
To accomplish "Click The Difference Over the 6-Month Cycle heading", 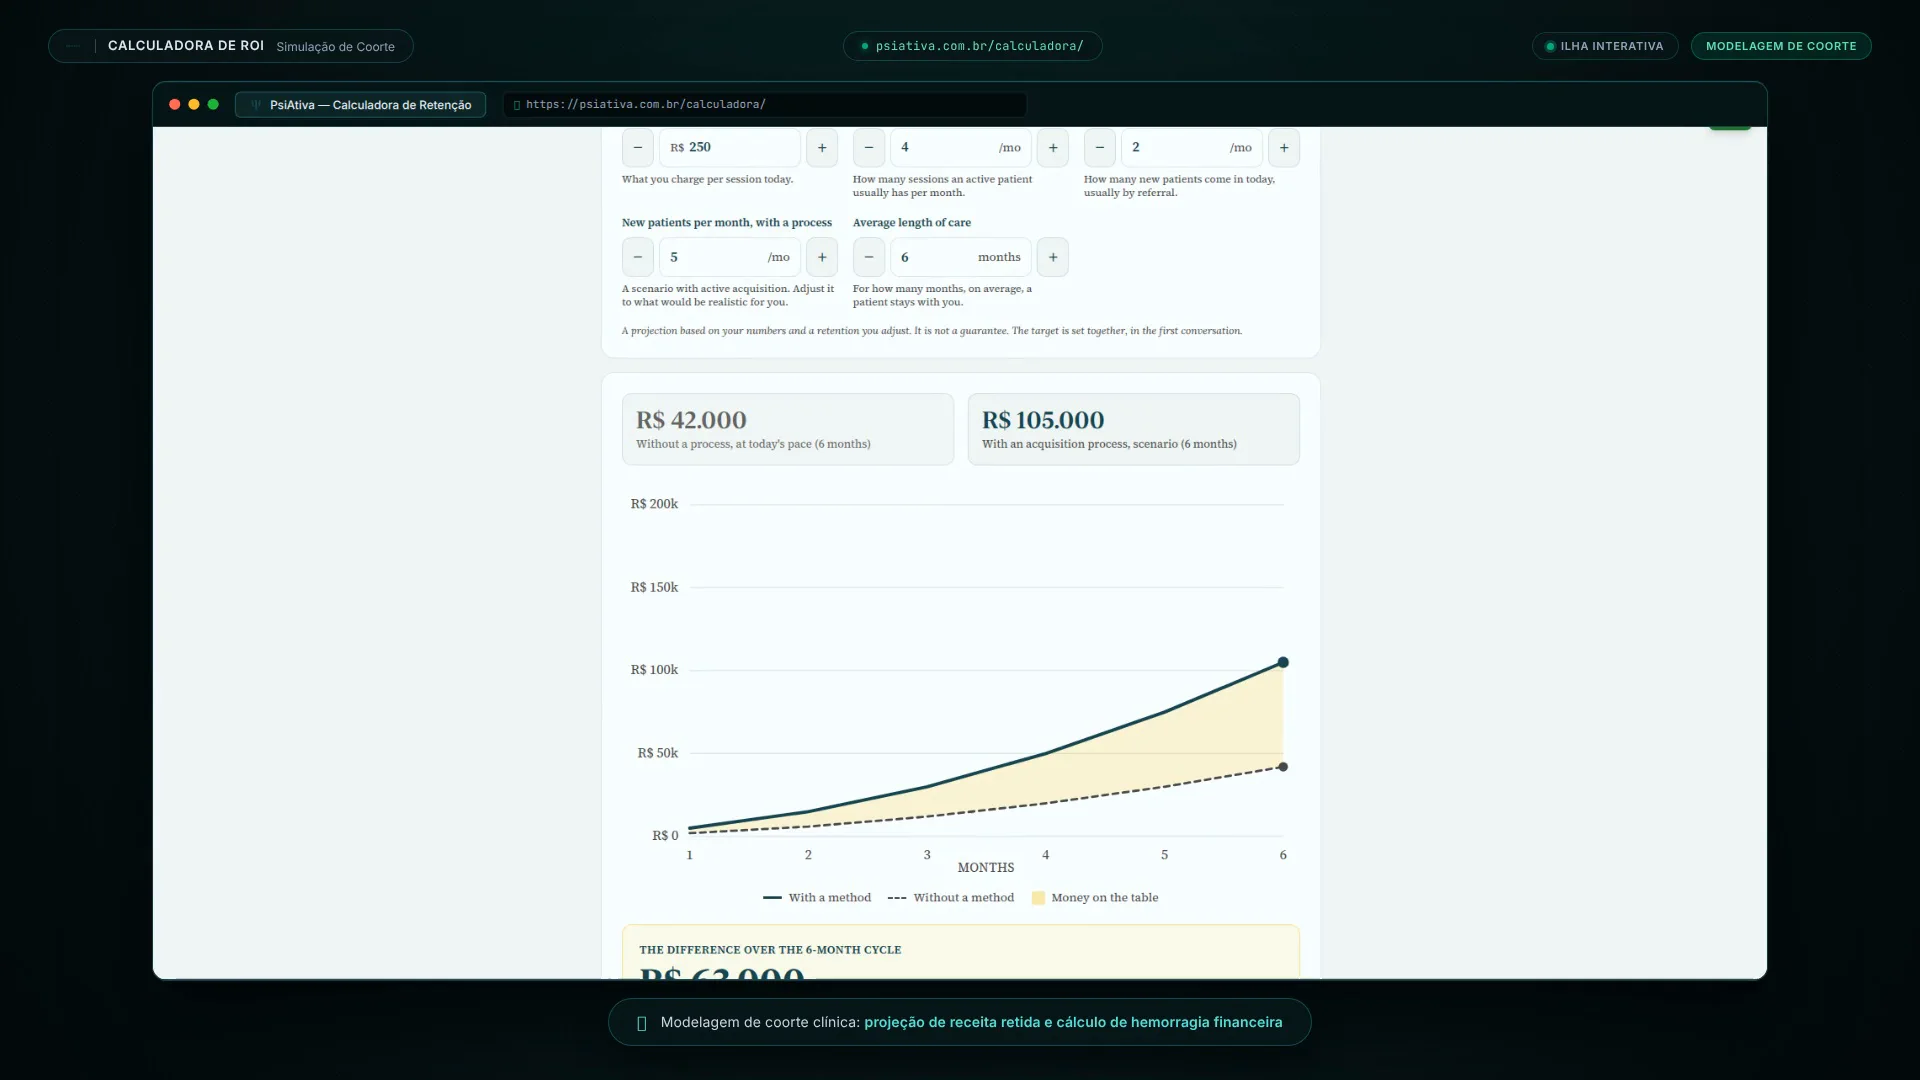I will coord(770,950).
